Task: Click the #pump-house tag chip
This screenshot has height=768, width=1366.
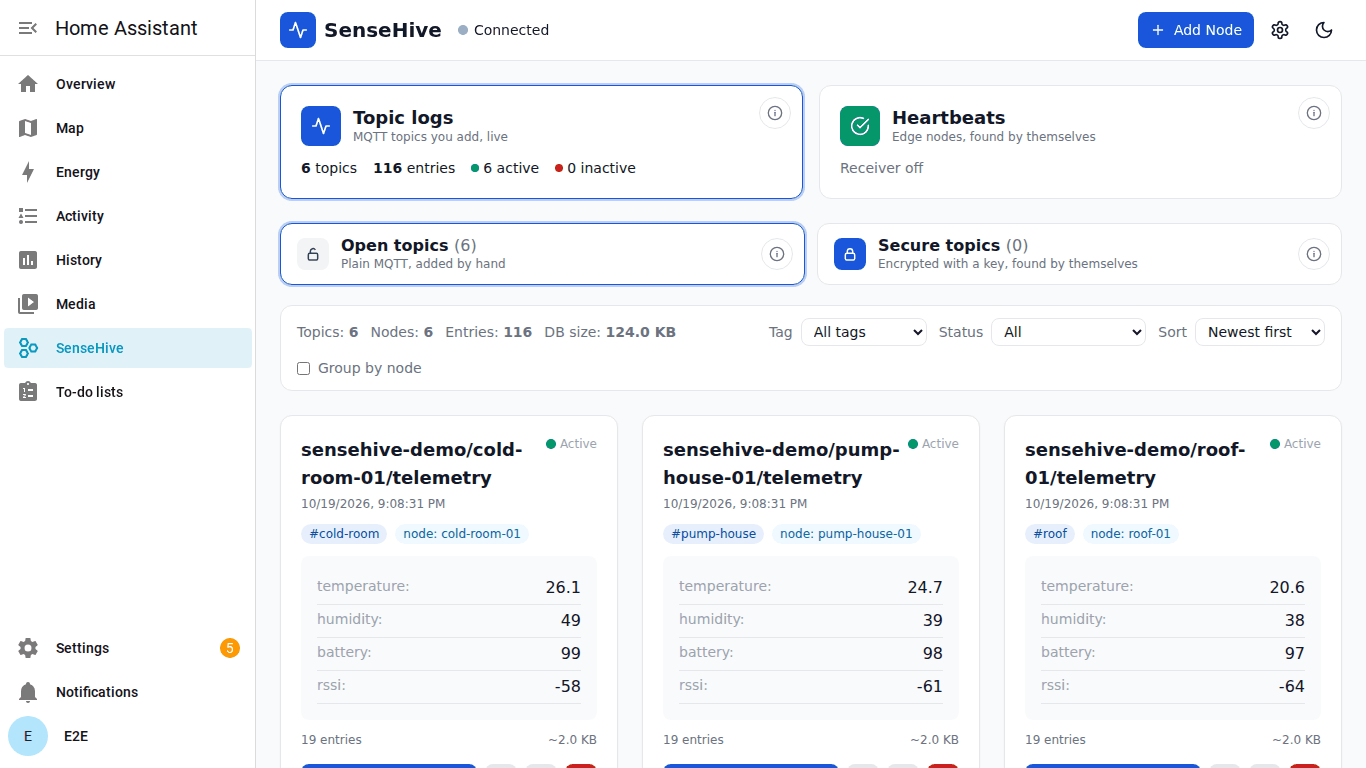Action: click(x=713, y=534)
